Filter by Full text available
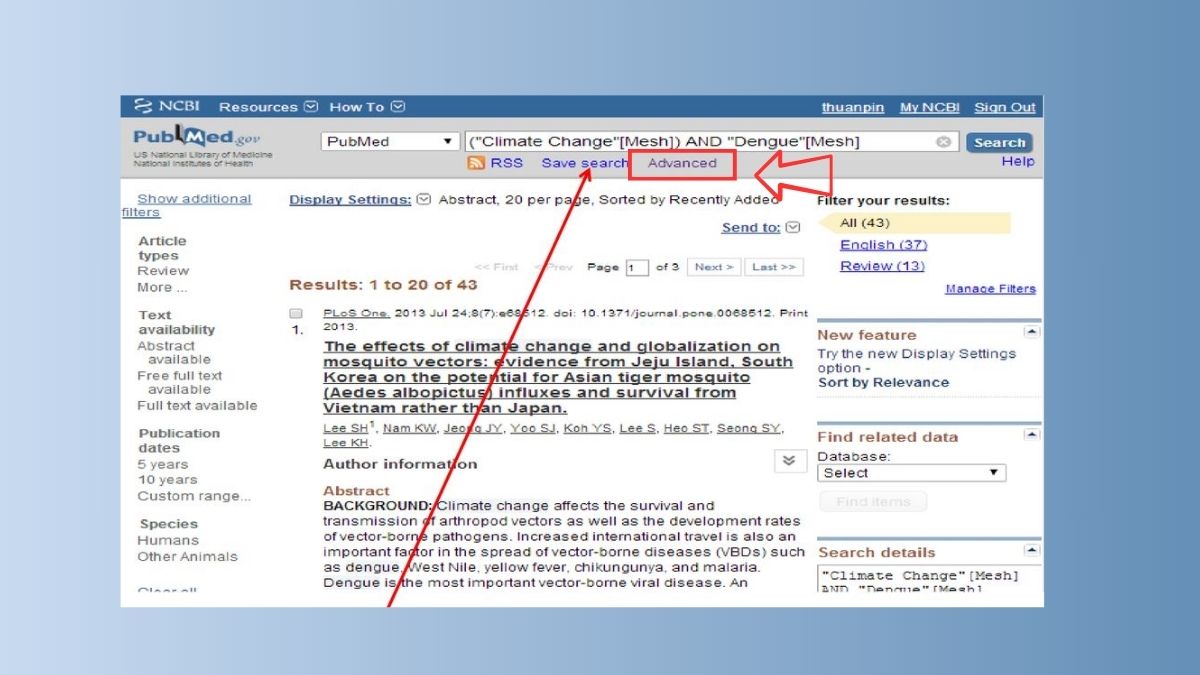Viewport: 1200px width, 675px height. pyautogui.click(x=197, y=405)
